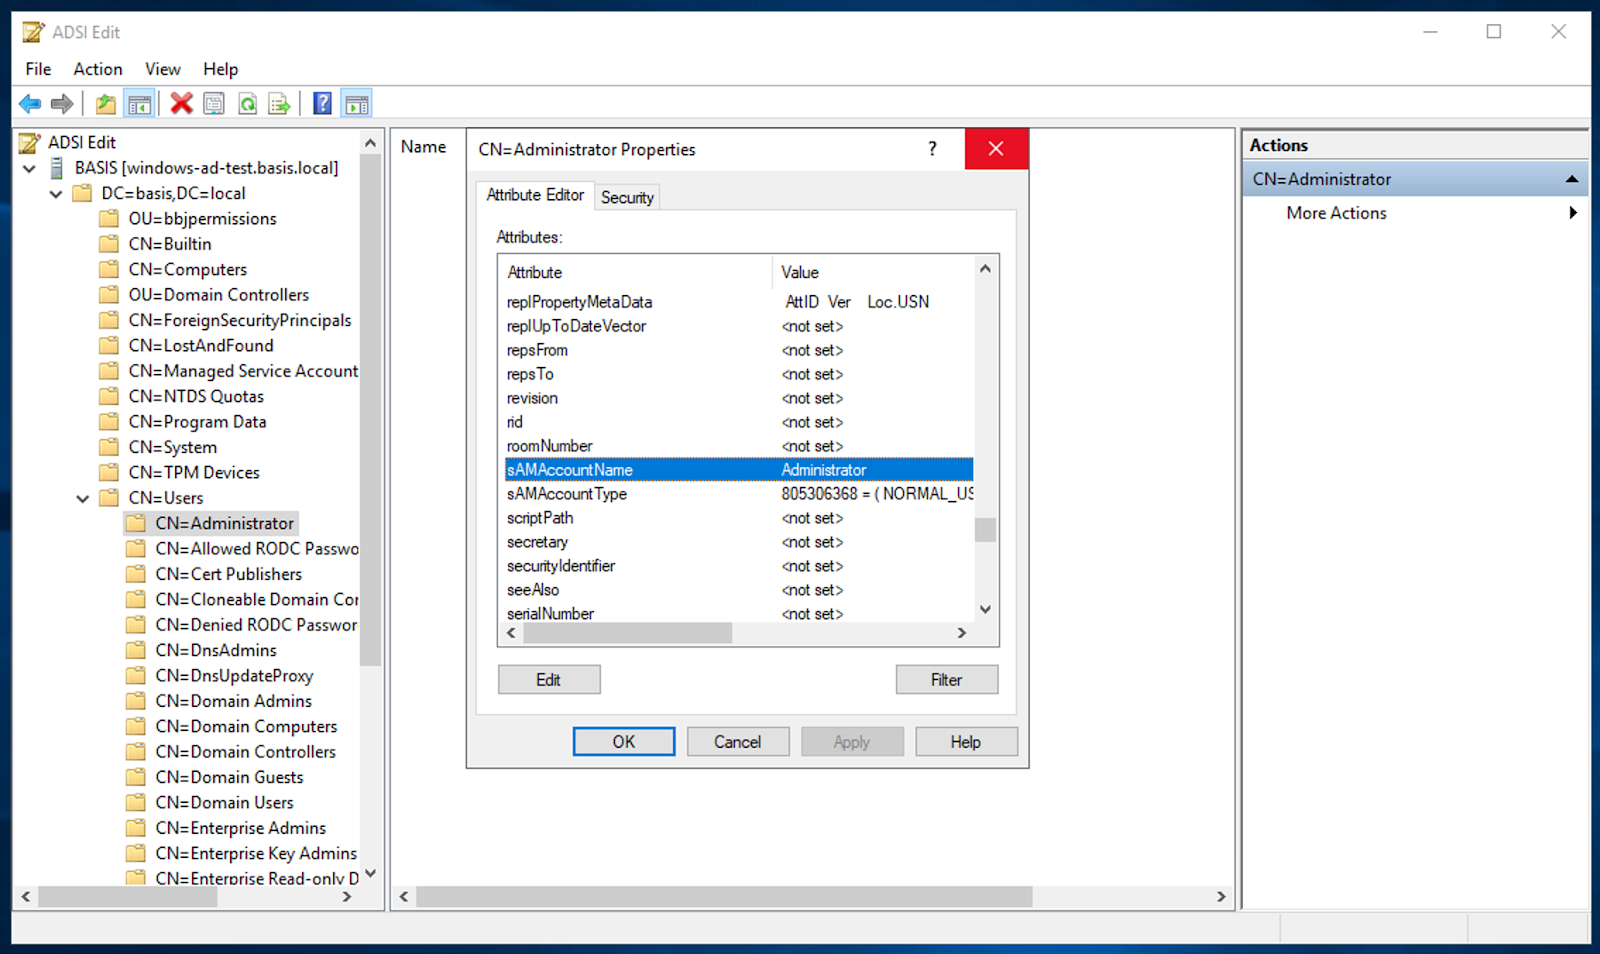Click the Forward arrow toolbar icon
1600x954 pixels.
(62, 104)
